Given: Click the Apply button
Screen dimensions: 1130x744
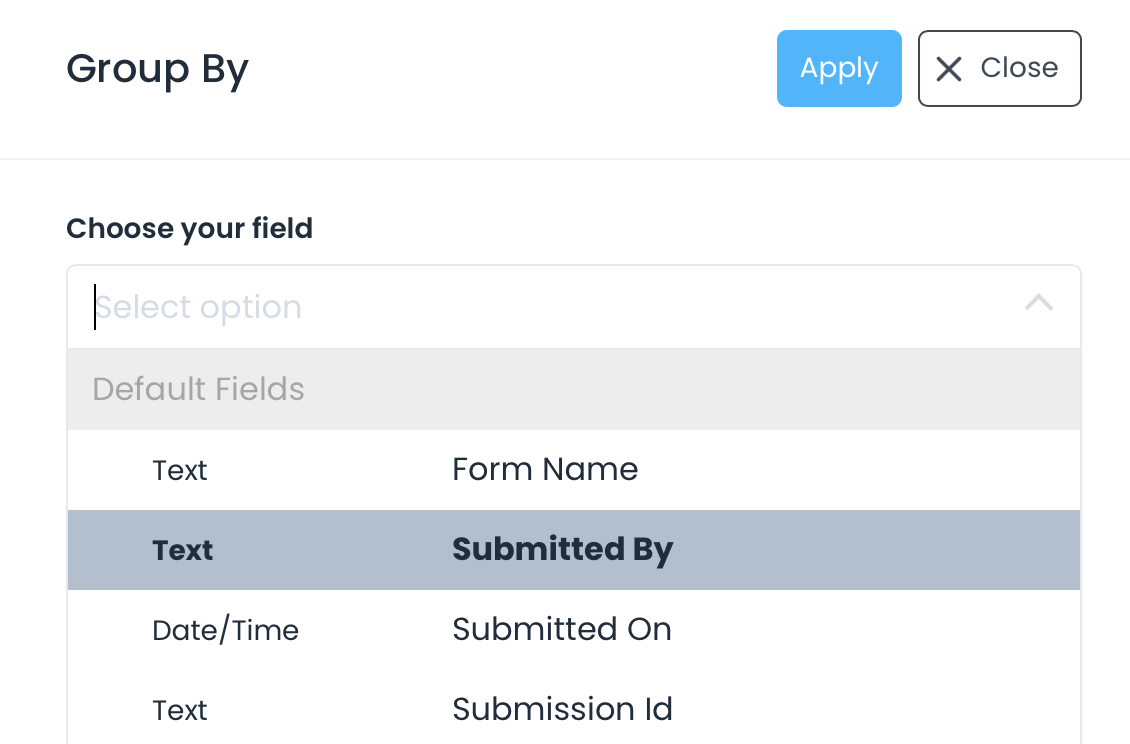Looking at the screenshot, I should point(839,68).
